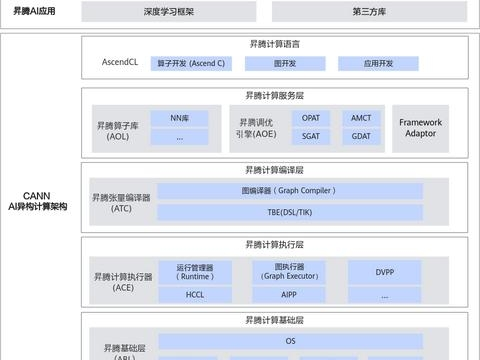This screenshot has height=360, width=480.
Task: Click the 昇腾AI应用 label
Action: [34, 11]
